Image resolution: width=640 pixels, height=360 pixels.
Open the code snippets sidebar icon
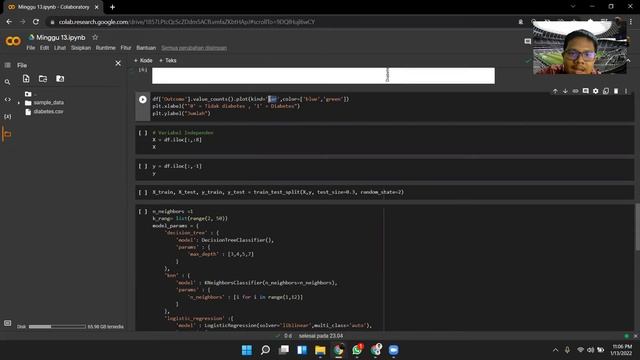point(7,99)
